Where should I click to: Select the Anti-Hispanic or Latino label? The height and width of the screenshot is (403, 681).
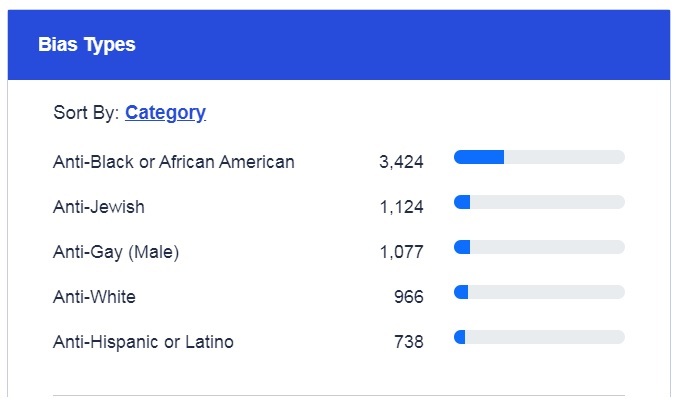tap(143, 342)
